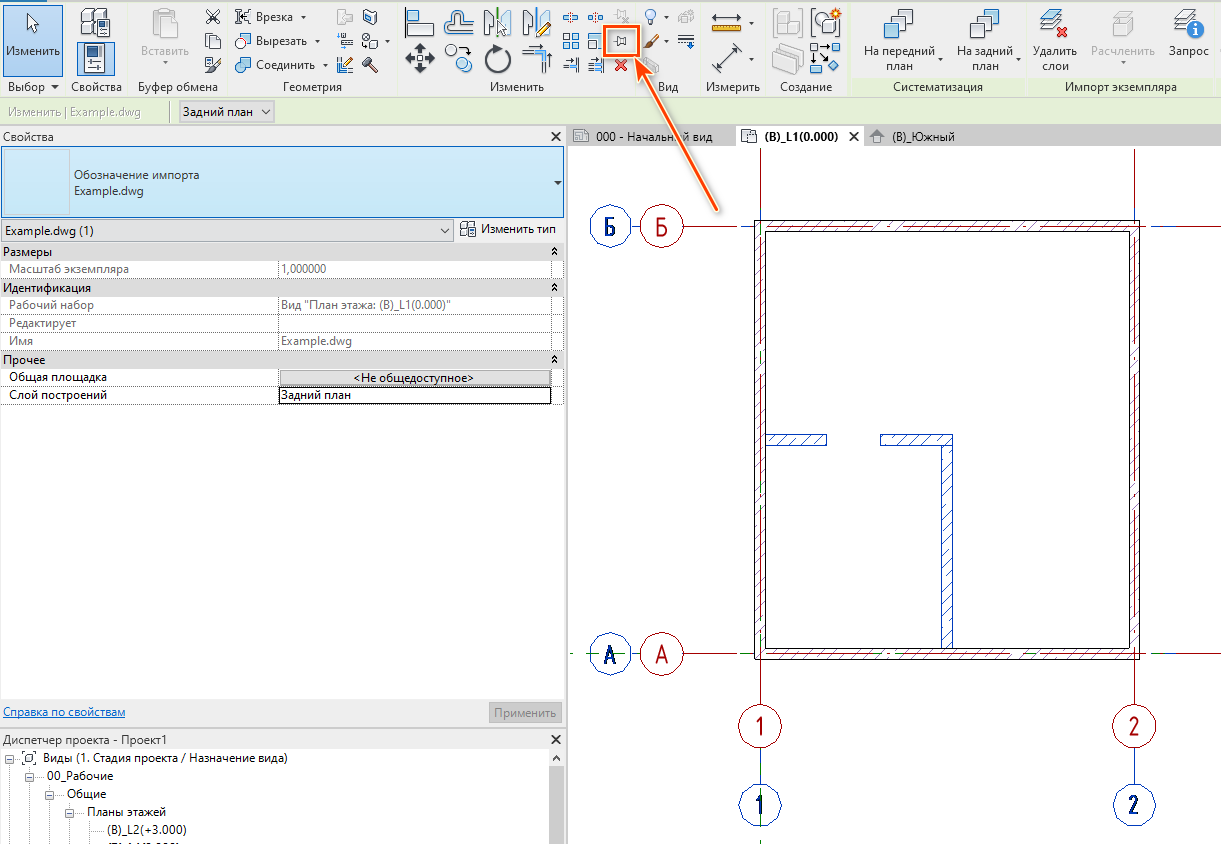
Task: Click the Align tool in the Modify panel
Action: point(419,20)
